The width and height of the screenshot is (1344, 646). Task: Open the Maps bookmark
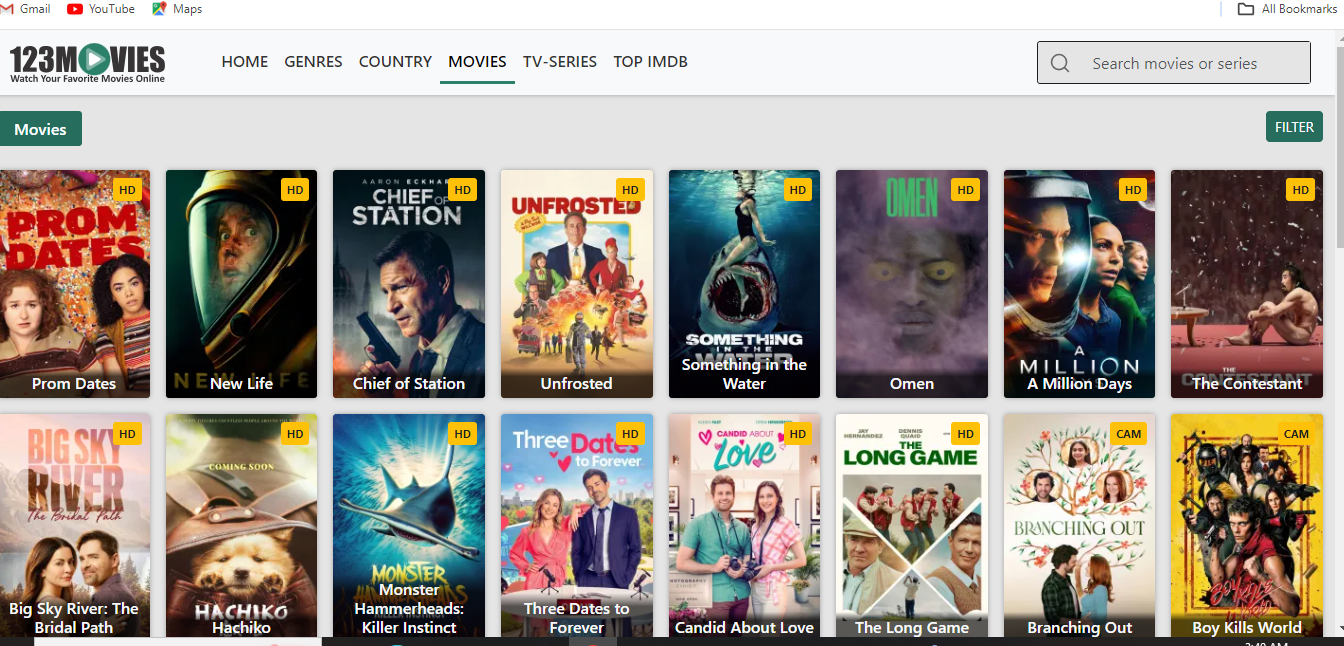tap(177, 9)
